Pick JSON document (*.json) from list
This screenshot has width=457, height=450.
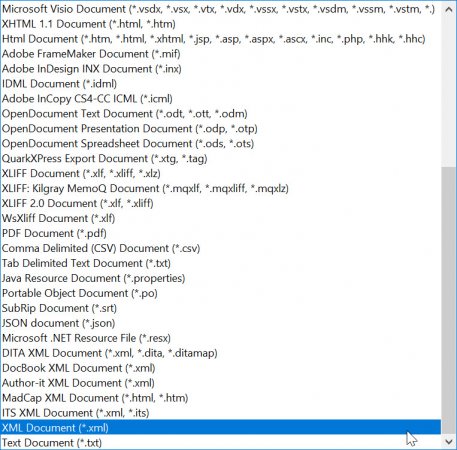[x=221, y=323]
